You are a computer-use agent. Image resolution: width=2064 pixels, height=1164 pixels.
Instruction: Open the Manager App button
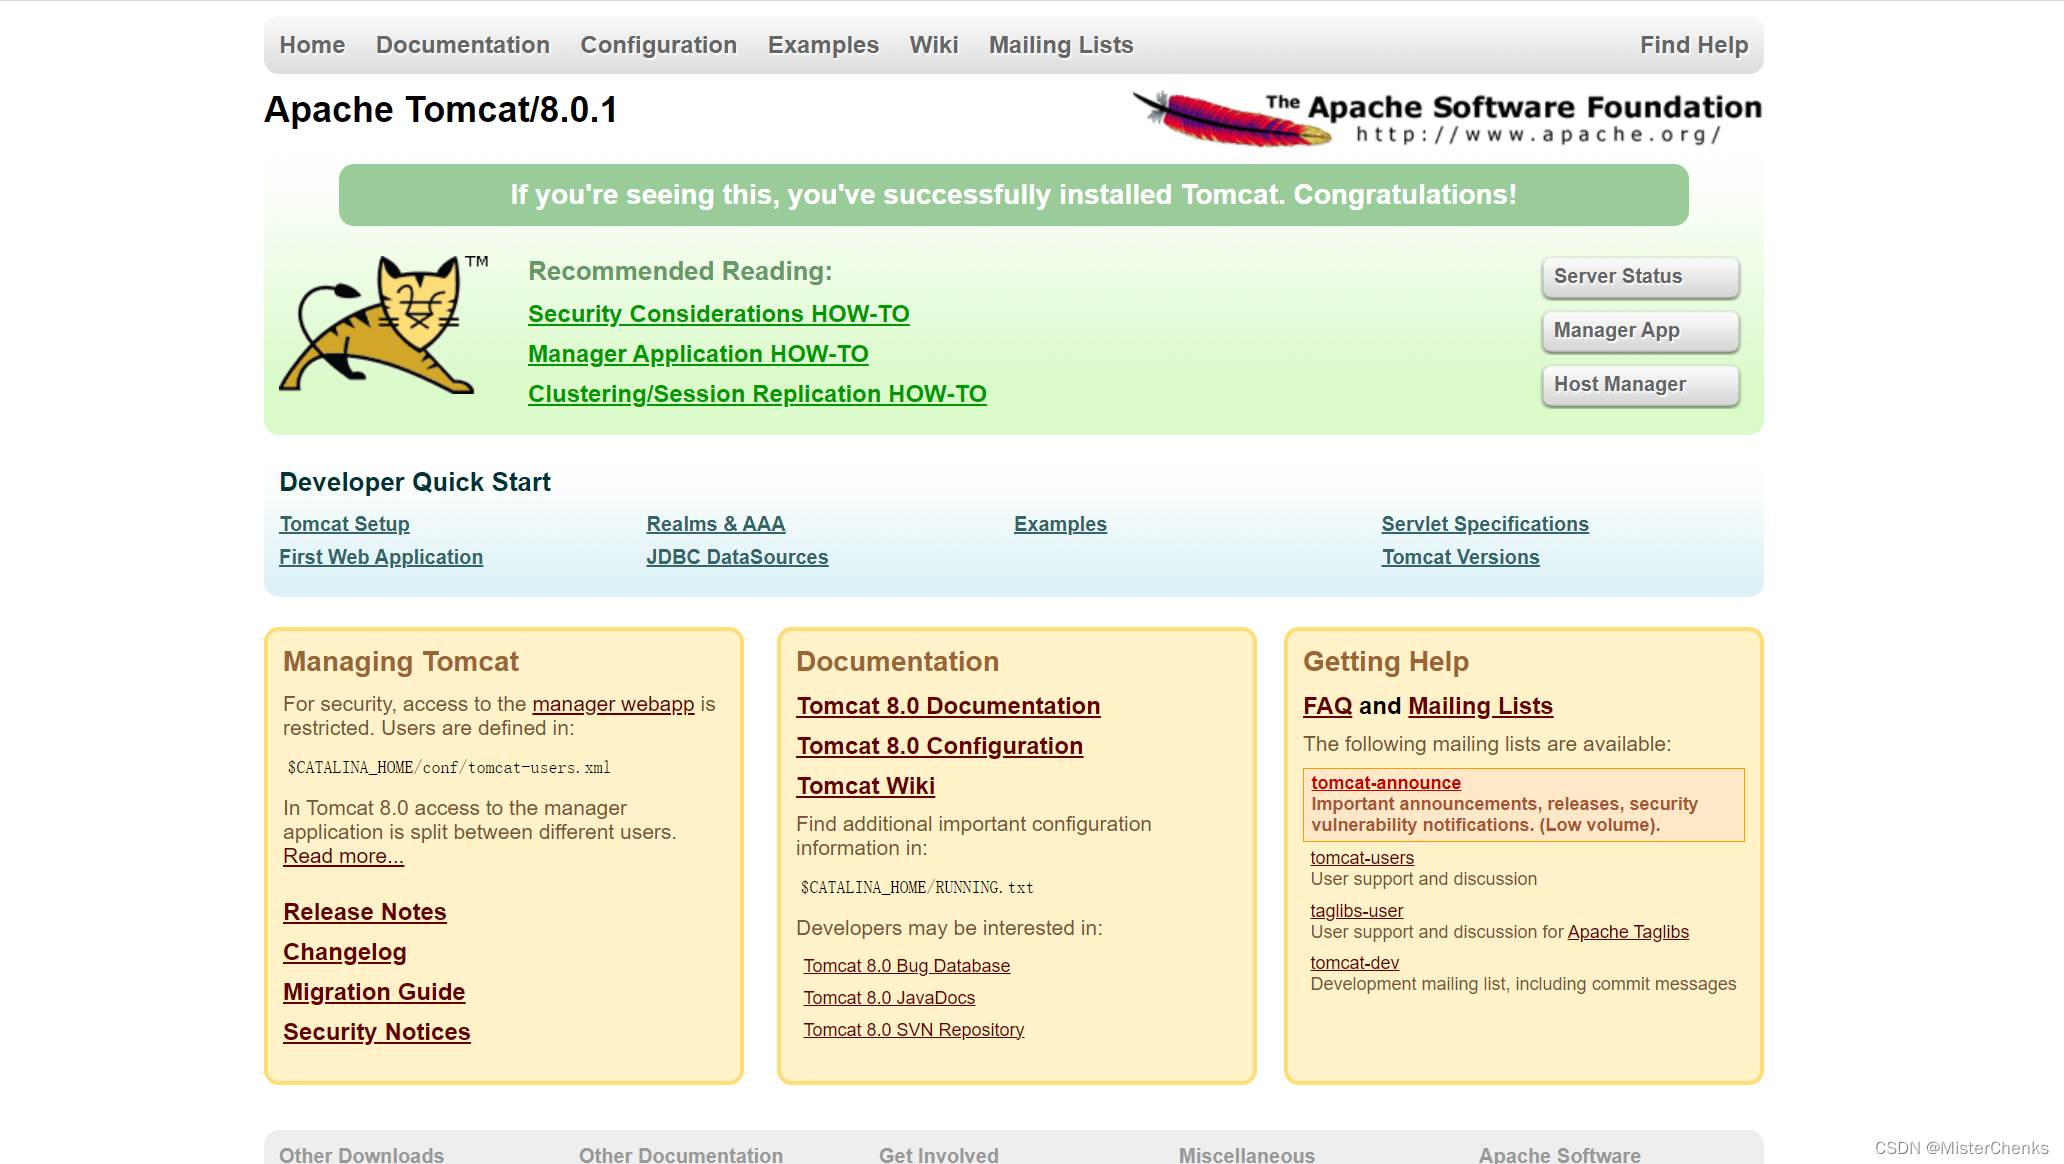[x=1639, y=331]
